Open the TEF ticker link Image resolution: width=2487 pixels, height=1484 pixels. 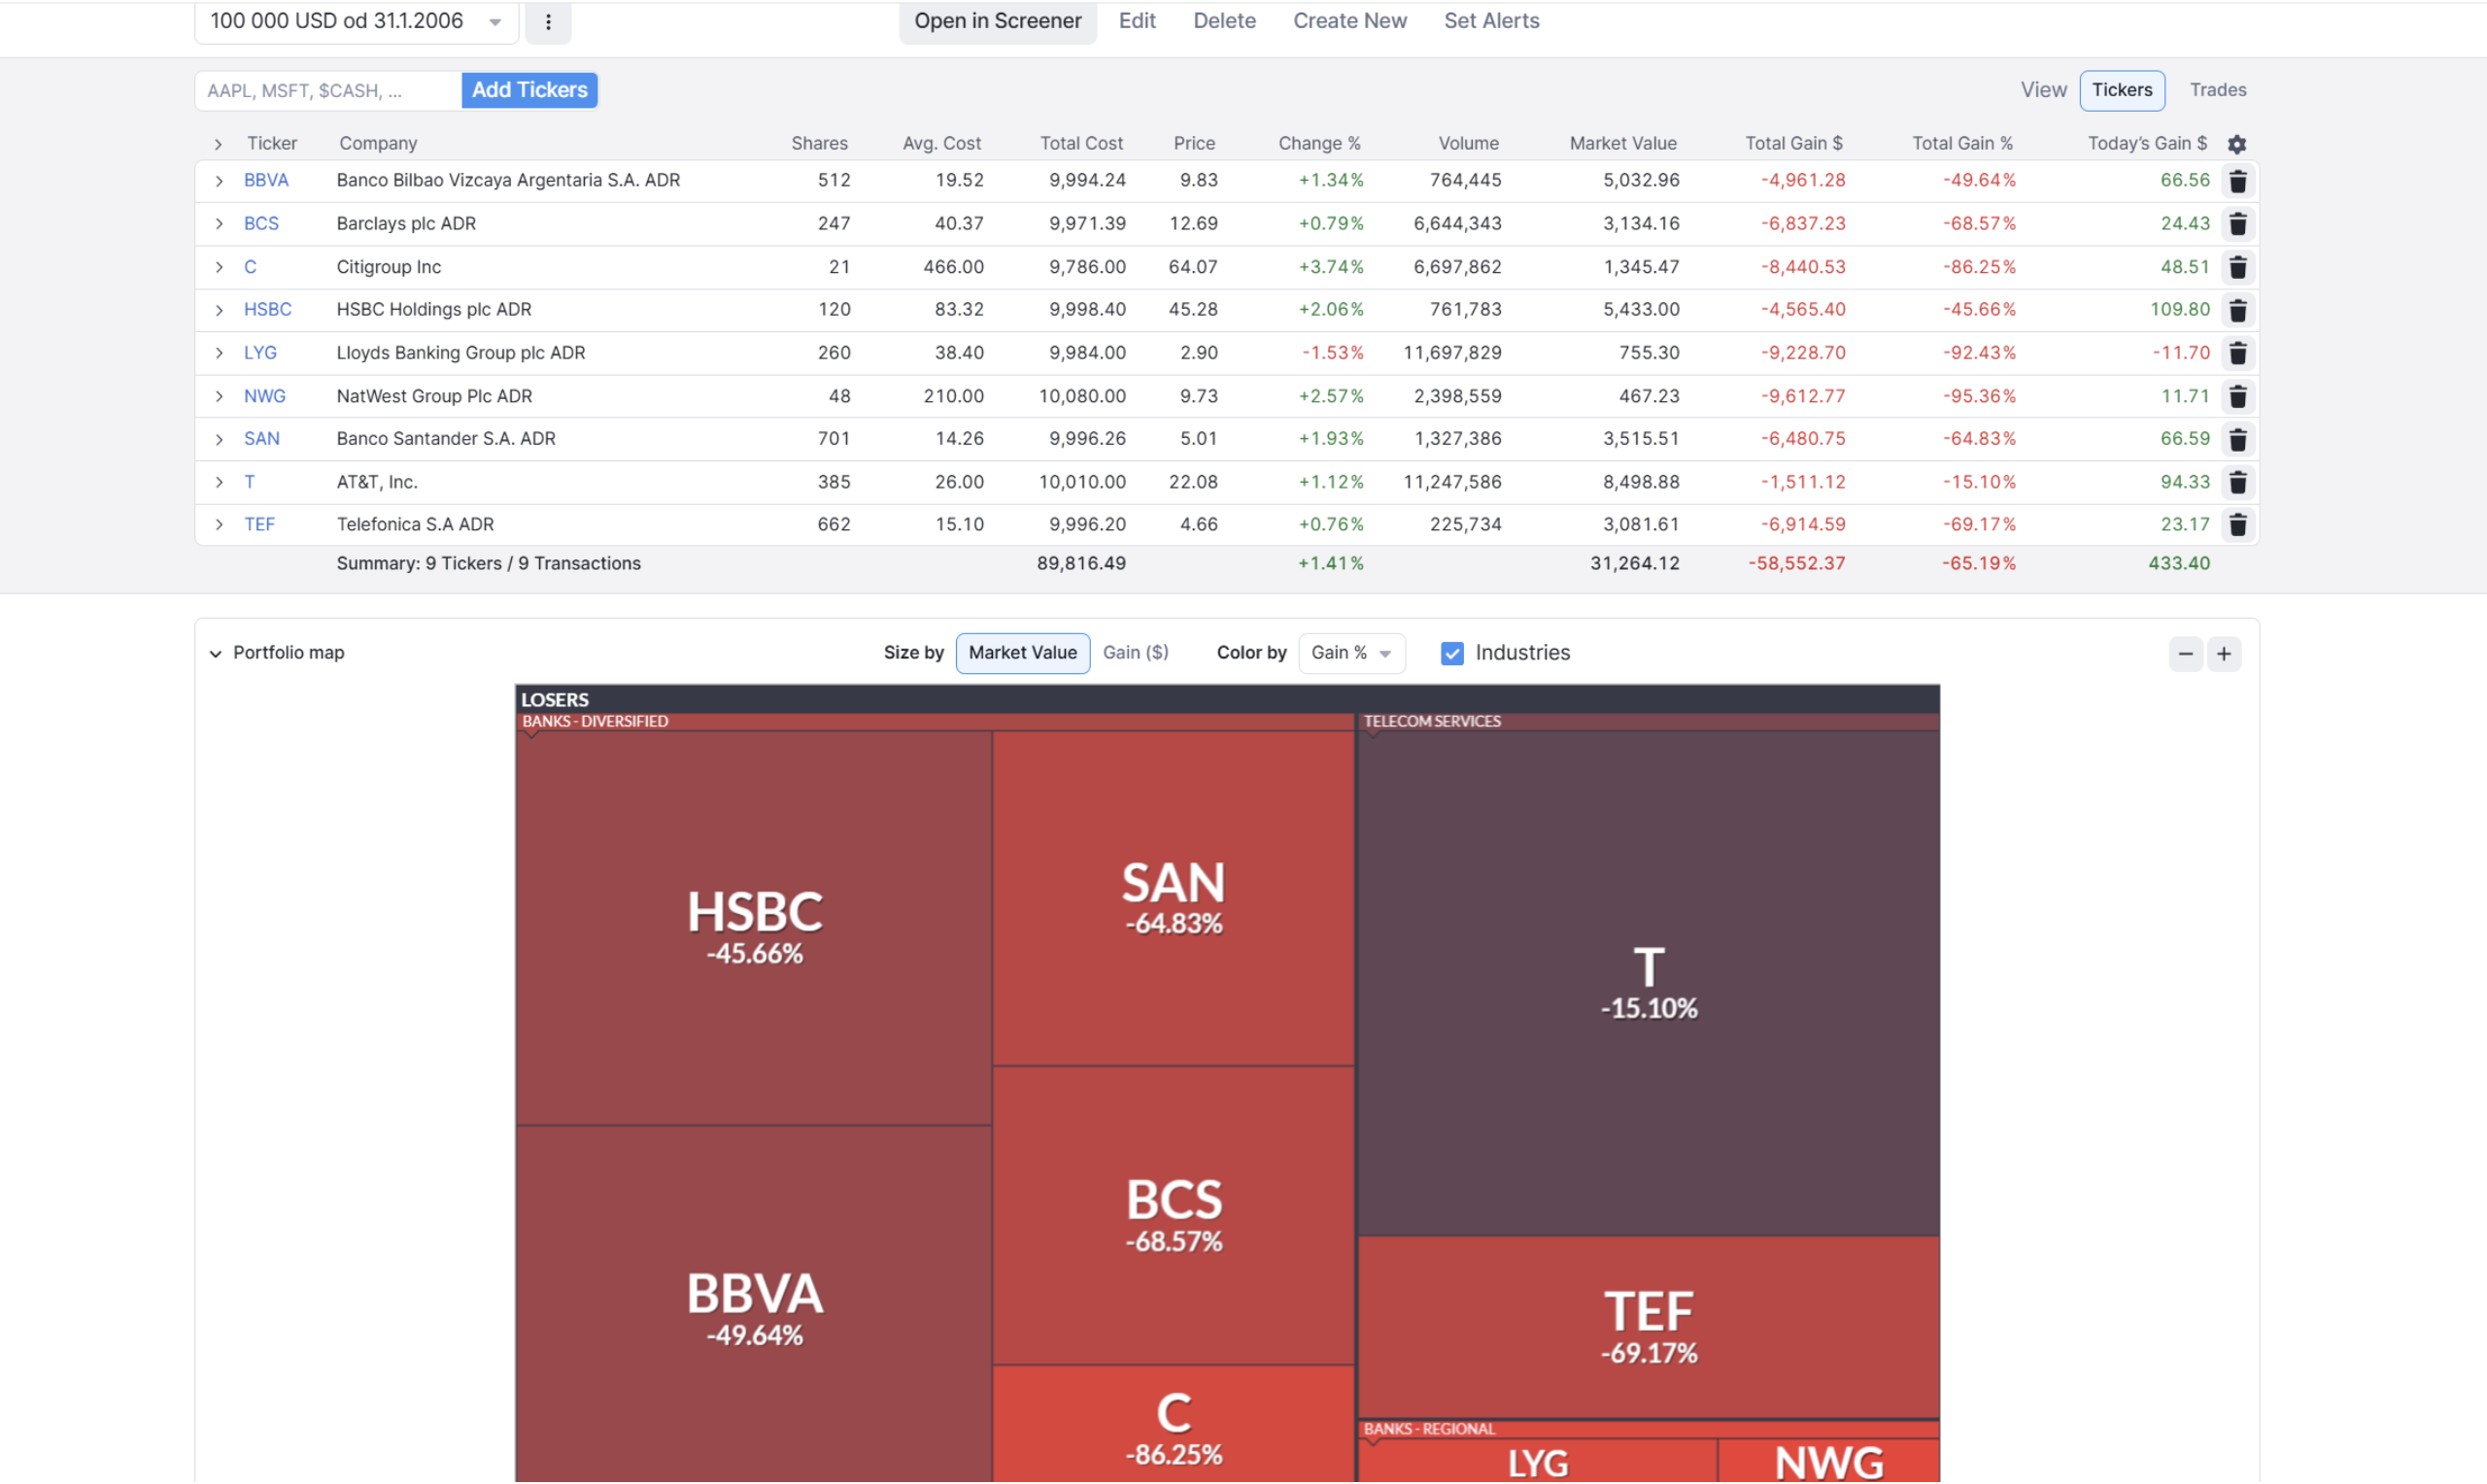[259, 524]
